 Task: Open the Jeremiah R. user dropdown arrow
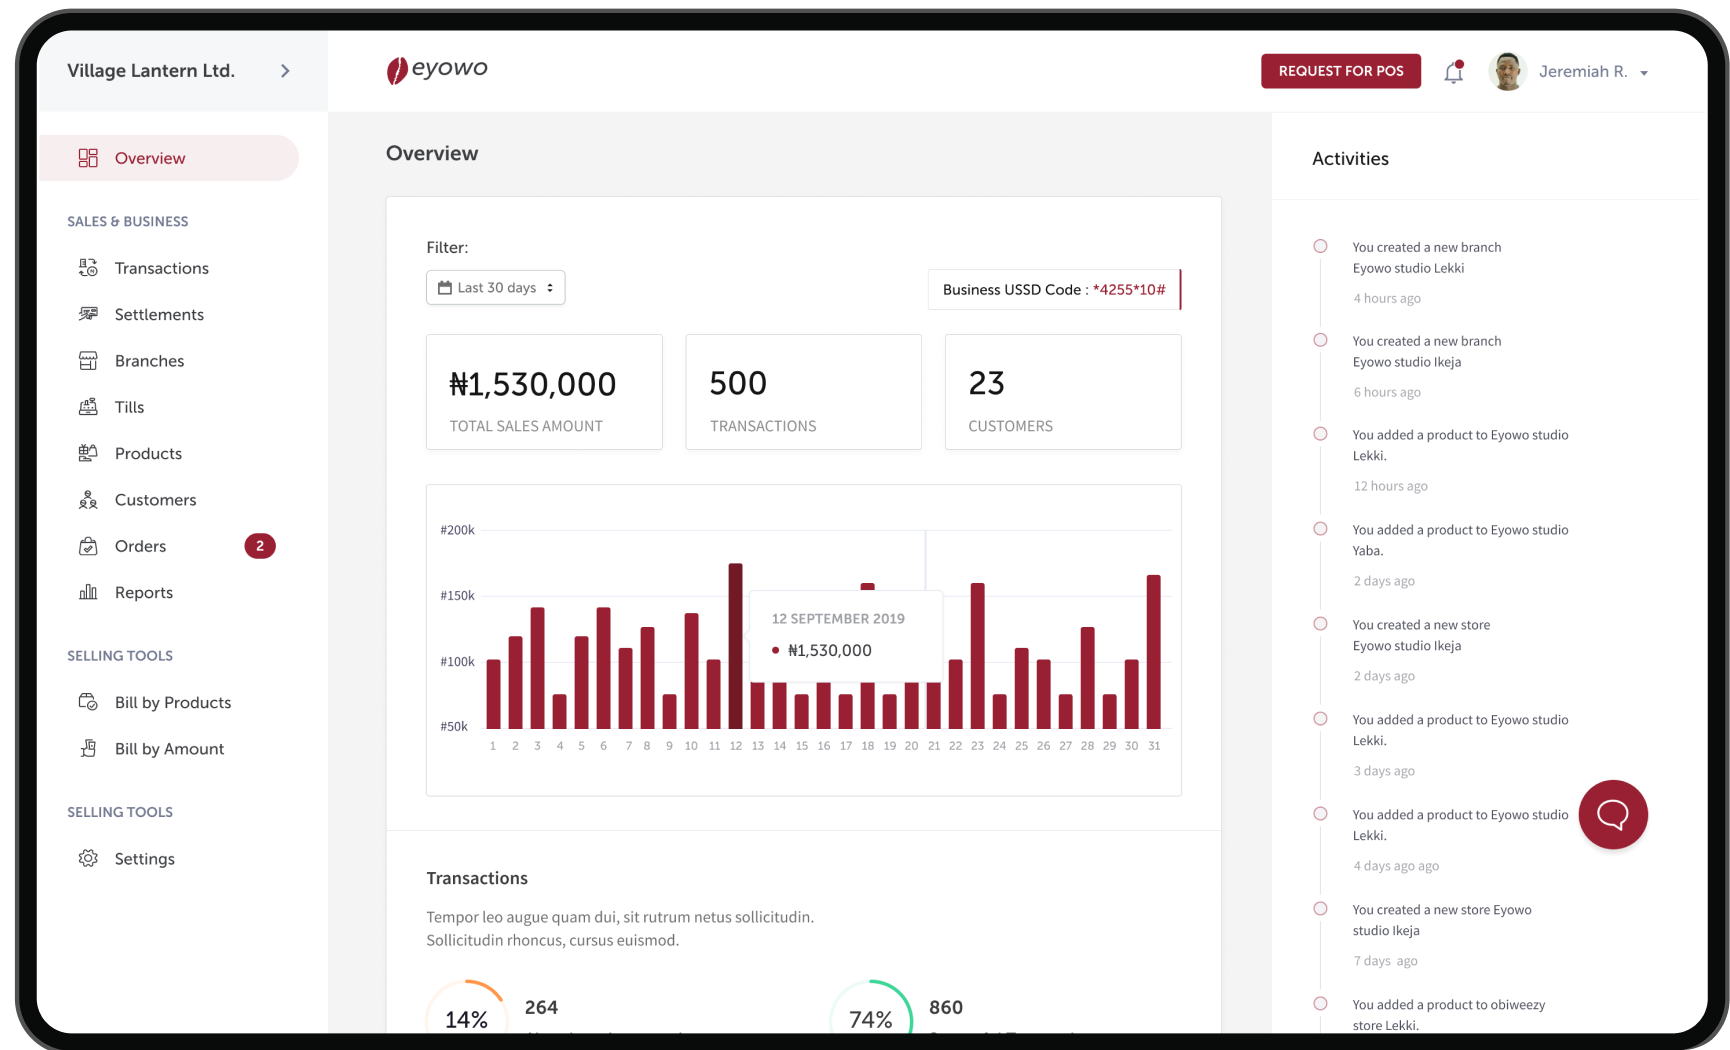point(1644,73)
